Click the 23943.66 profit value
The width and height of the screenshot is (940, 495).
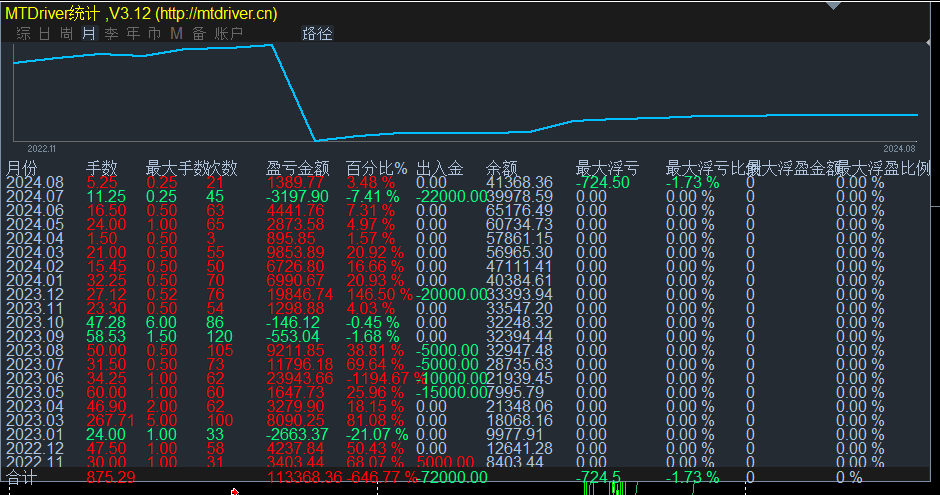[x=299, y=379]
